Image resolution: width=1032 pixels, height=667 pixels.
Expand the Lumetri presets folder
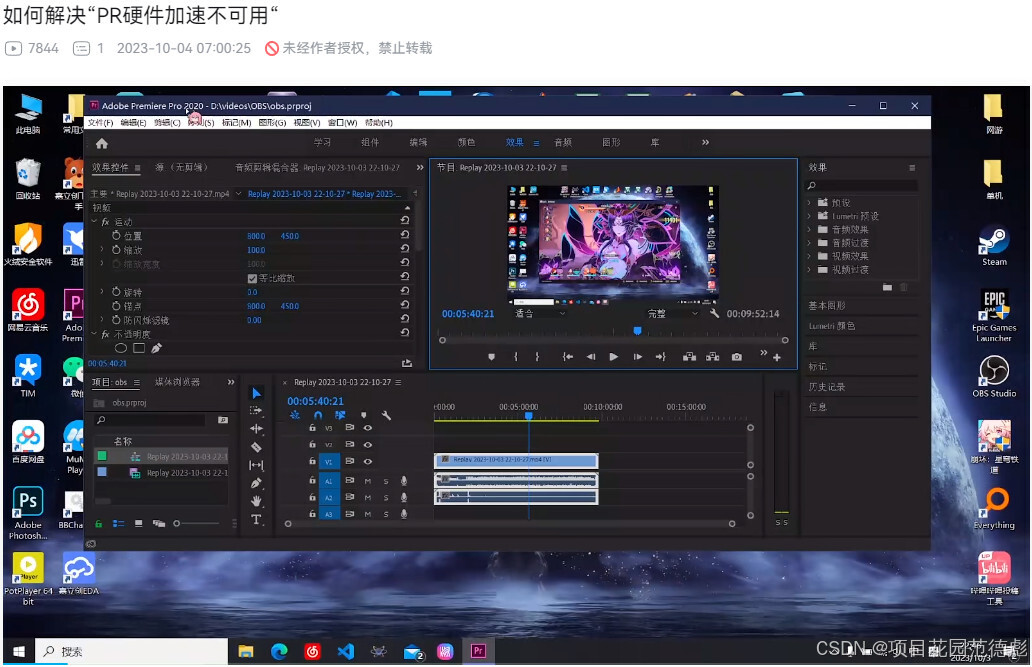click(x=810, y=216)
